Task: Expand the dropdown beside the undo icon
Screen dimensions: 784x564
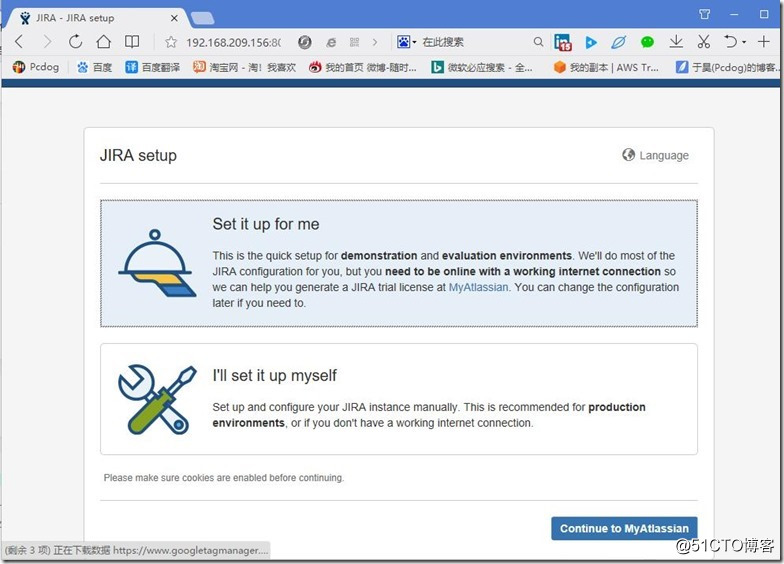Action: click(744, 42)
